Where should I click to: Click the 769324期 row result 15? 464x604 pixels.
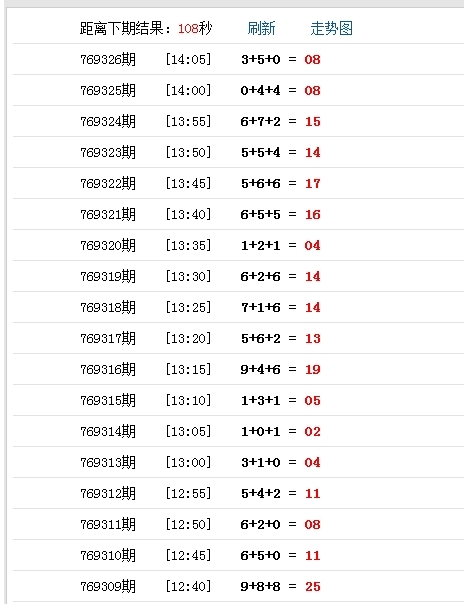point(313,122)
